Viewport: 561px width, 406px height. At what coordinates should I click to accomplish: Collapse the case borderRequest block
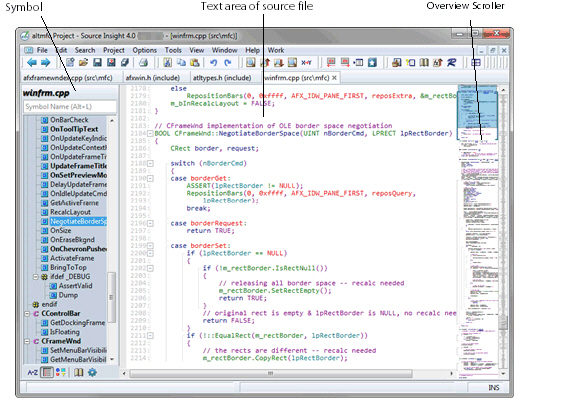coord(150,224)
